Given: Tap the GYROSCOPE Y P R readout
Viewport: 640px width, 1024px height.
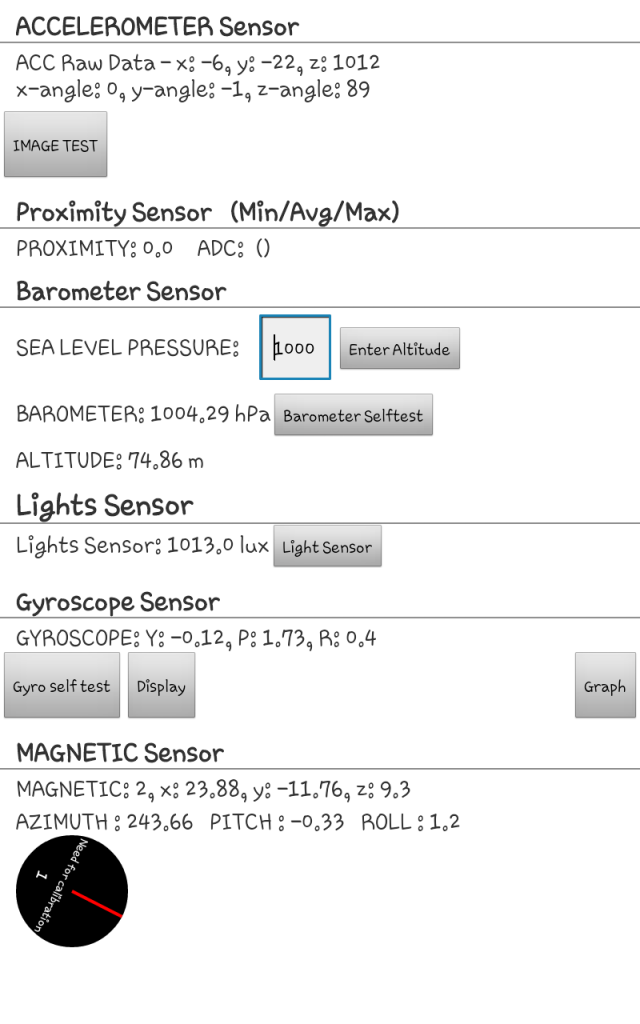Looking at the screenshot, I should pos(196,637).
